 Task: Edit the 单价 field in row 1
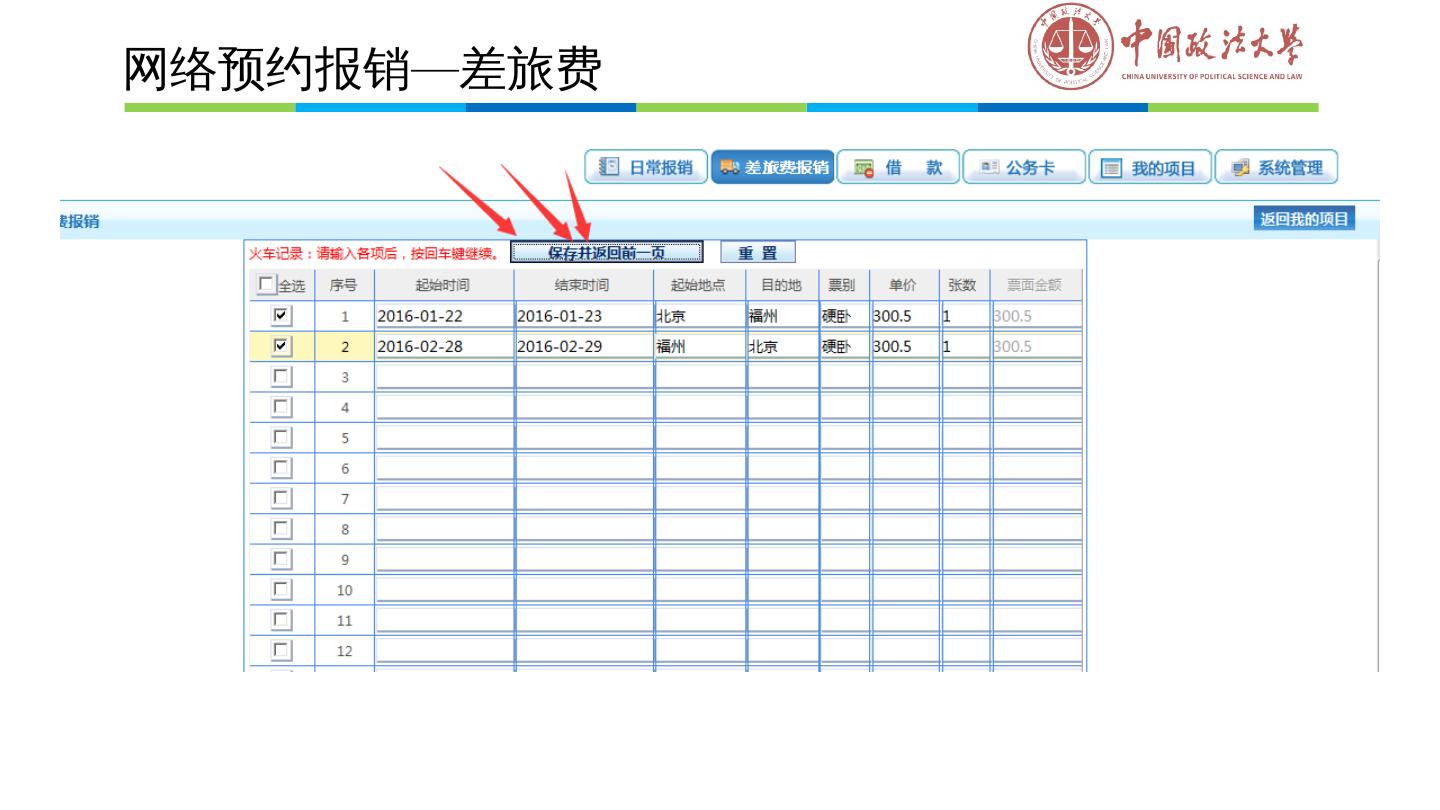click(x=907, y=316)
